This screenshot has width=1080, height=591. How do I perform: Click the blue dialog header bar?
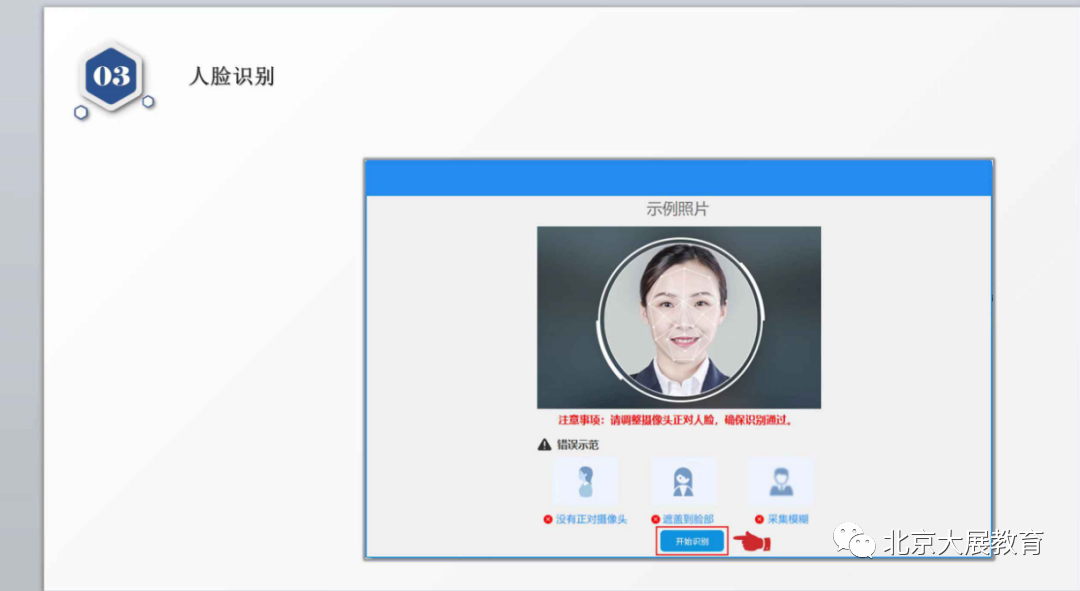coord(678,177)
